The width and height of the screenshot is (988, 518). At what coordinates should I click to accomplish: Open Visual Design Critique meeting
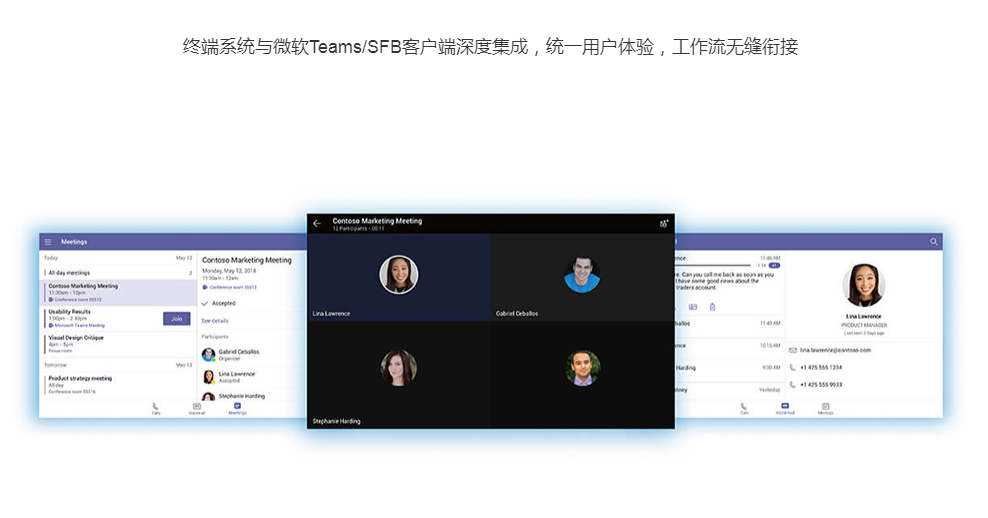(x=118, y=344)
